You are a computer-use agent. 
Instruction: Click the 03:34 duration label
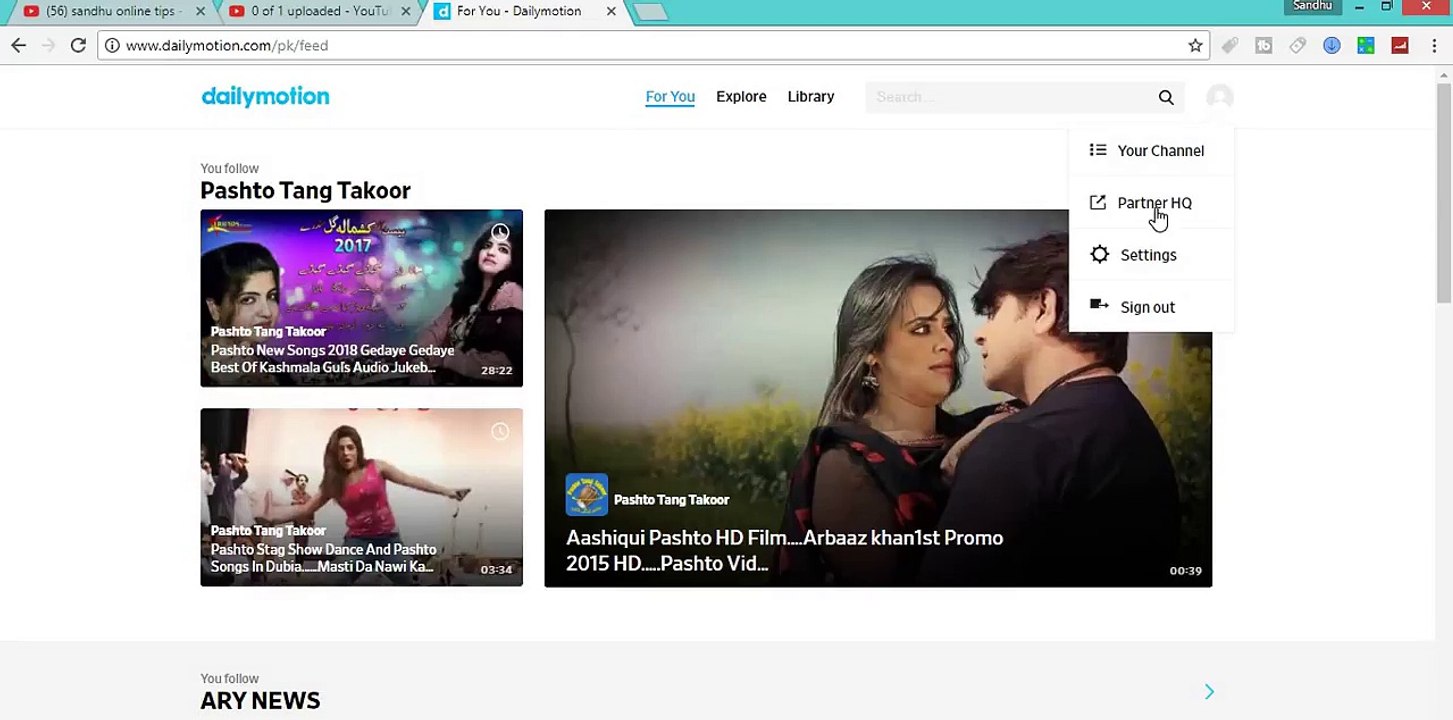(496, 570)
